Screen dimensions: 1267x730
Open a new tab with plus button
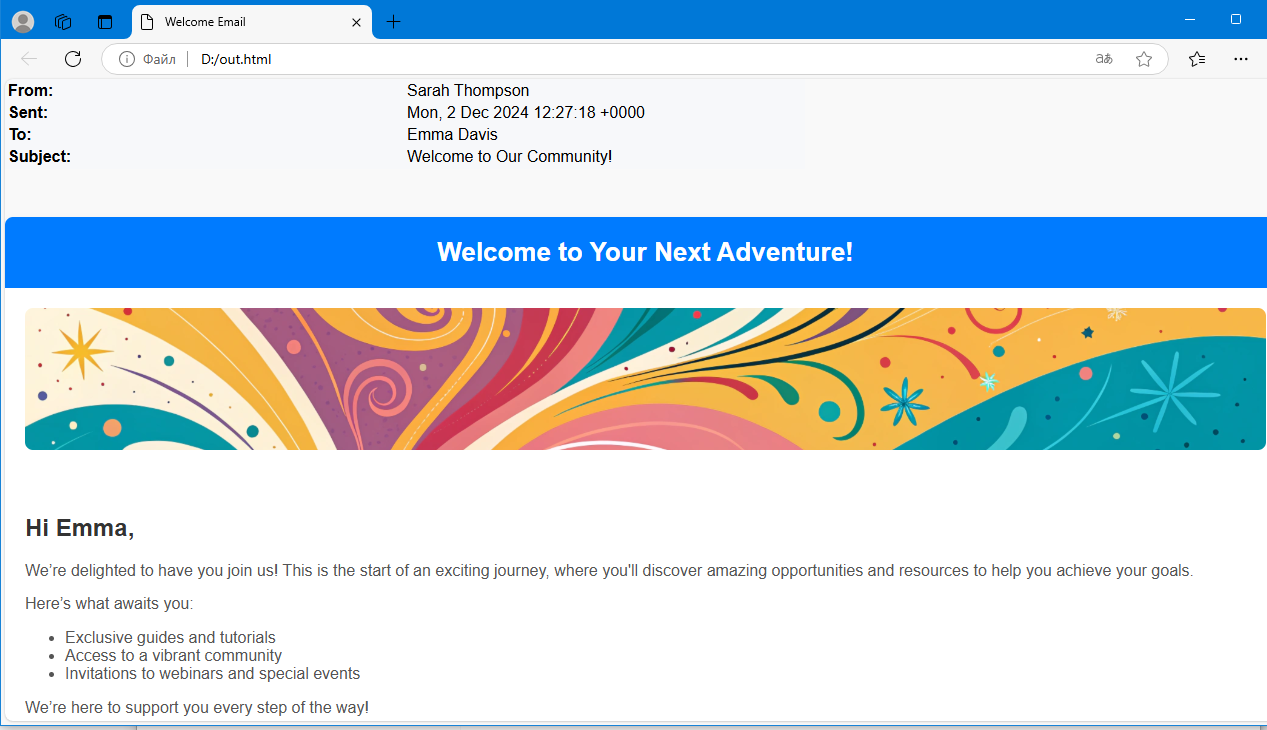click(393, 22)
